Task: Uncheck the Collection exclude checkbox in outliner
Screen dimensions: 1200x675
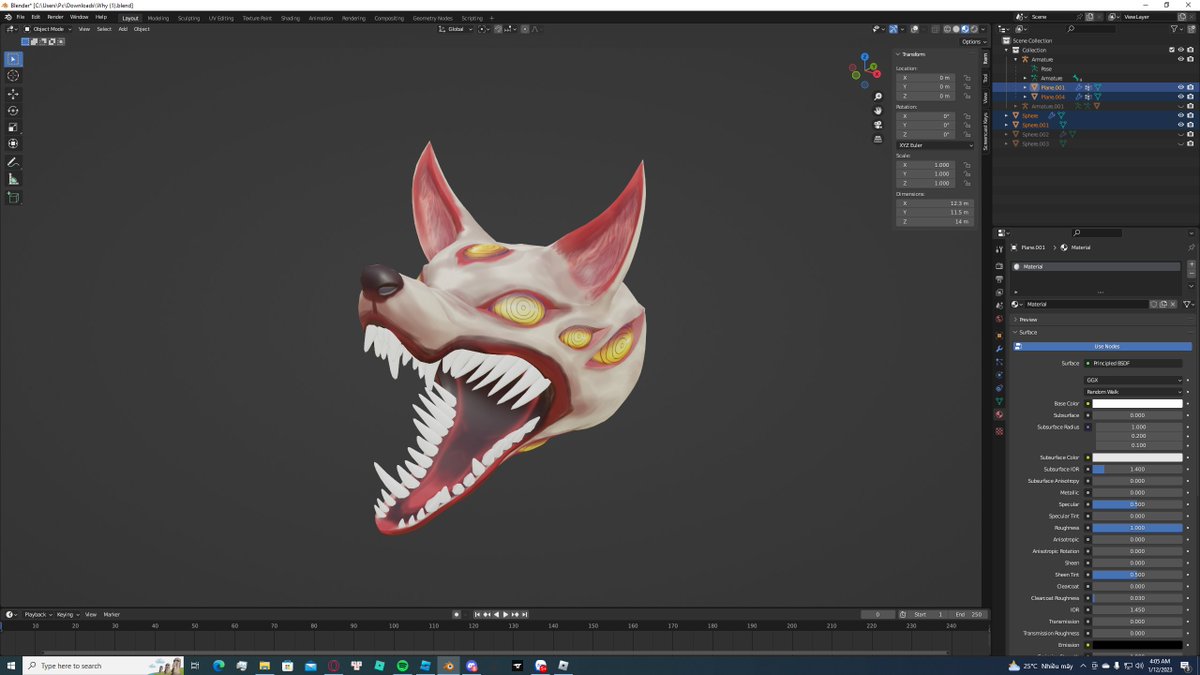Action: [x=1171, y=50]
